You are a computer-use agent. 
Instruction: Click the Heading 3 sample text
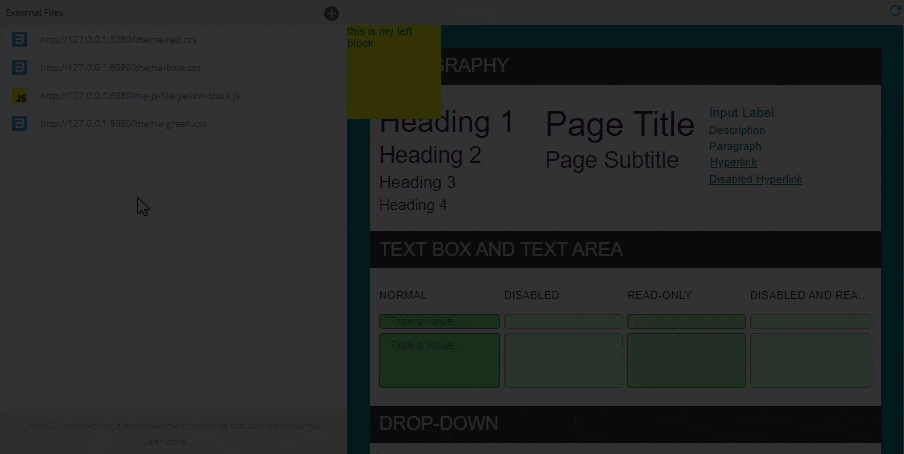click(x=417, y=182)
